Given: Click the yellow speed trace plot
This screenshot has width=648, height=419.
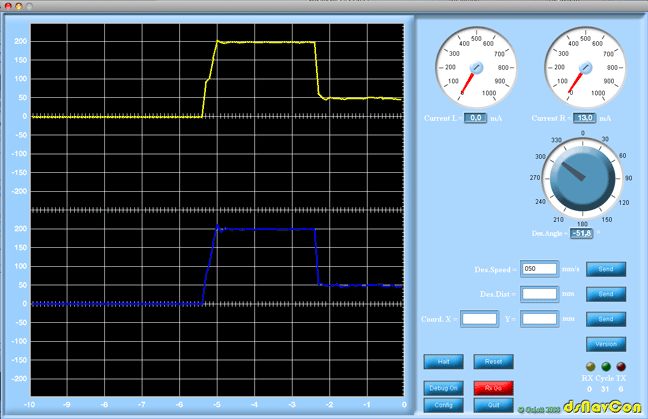Looking at the screenshot, I should point(217,116).
